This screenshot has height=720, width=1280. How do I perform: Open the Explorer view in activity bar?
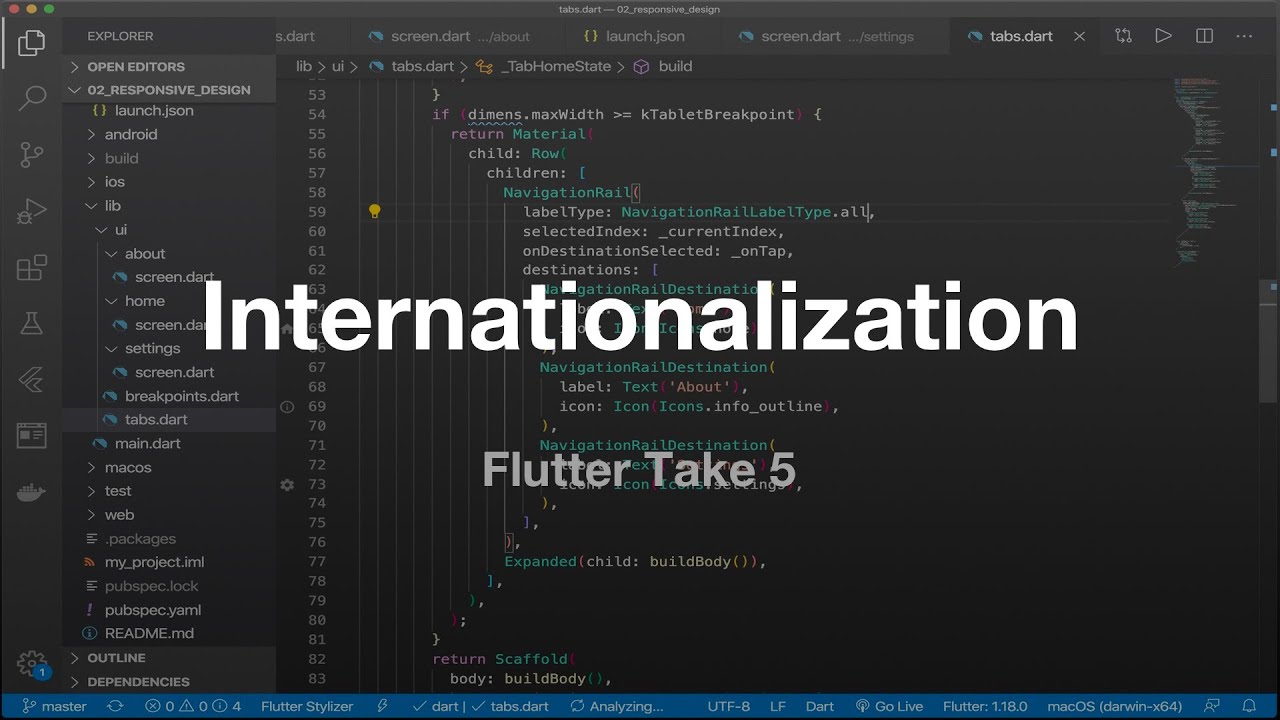point(31,43)
